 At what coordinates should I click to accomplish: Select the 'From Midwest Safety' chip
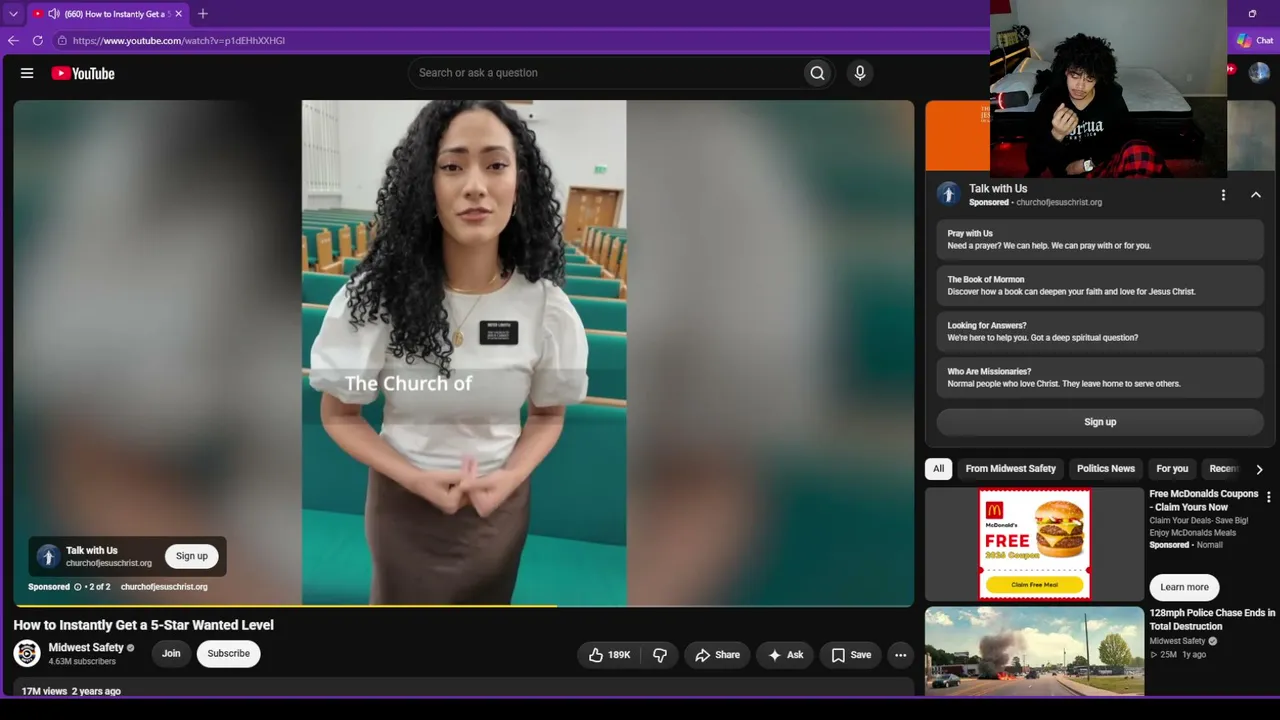(x=1010, y=469)
